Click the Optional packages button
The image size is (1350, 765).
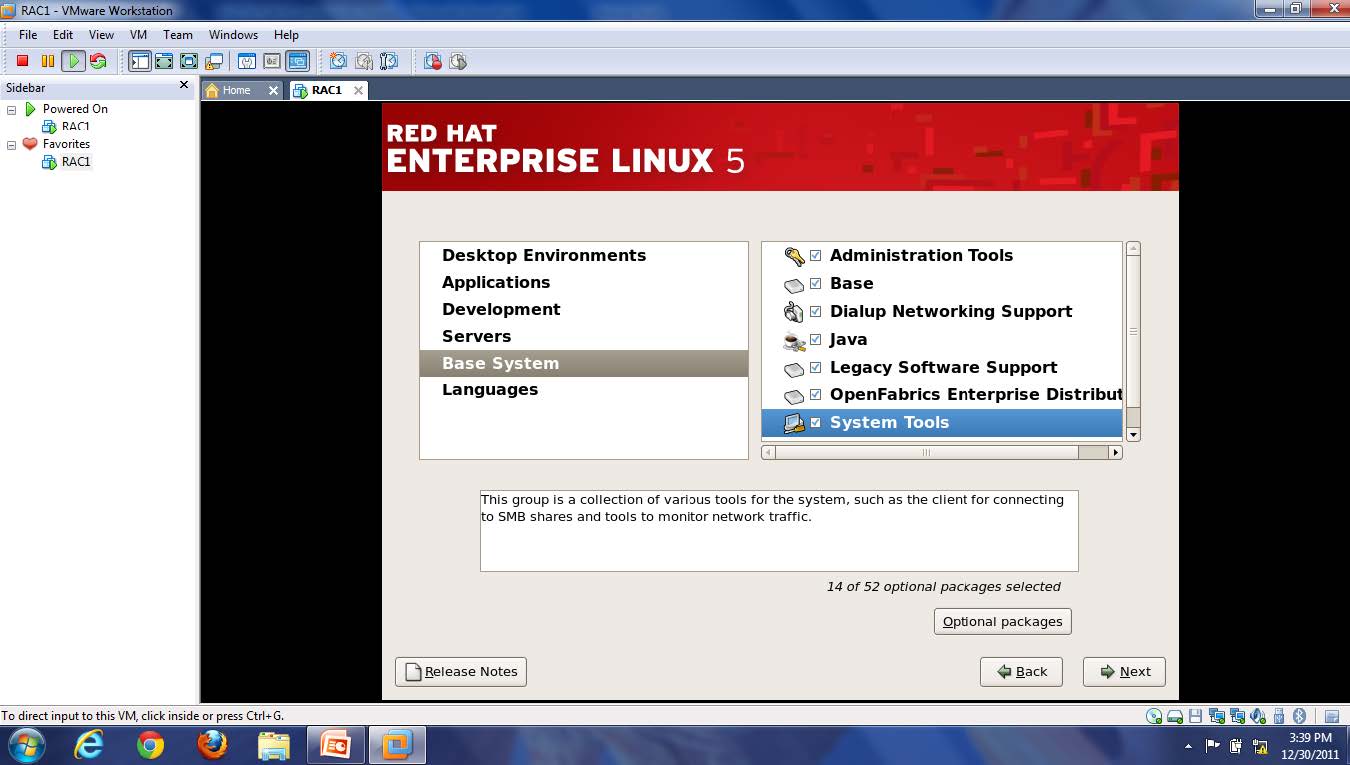[x=1003, y=621]
